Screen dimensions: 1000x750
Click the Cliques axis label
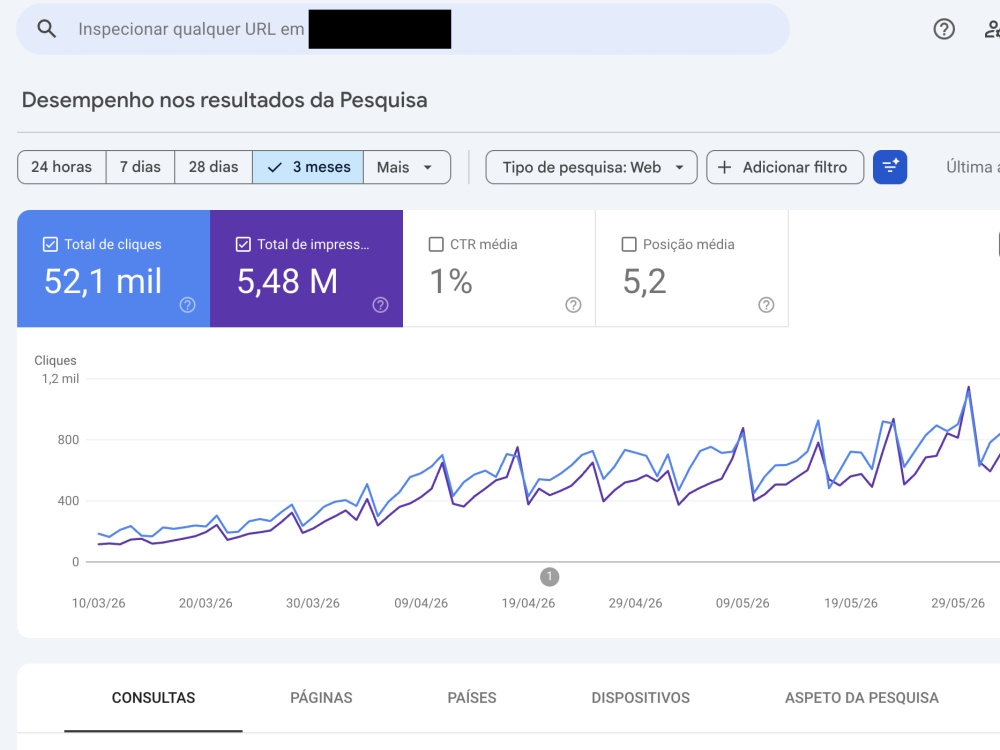tap(55, 360)
